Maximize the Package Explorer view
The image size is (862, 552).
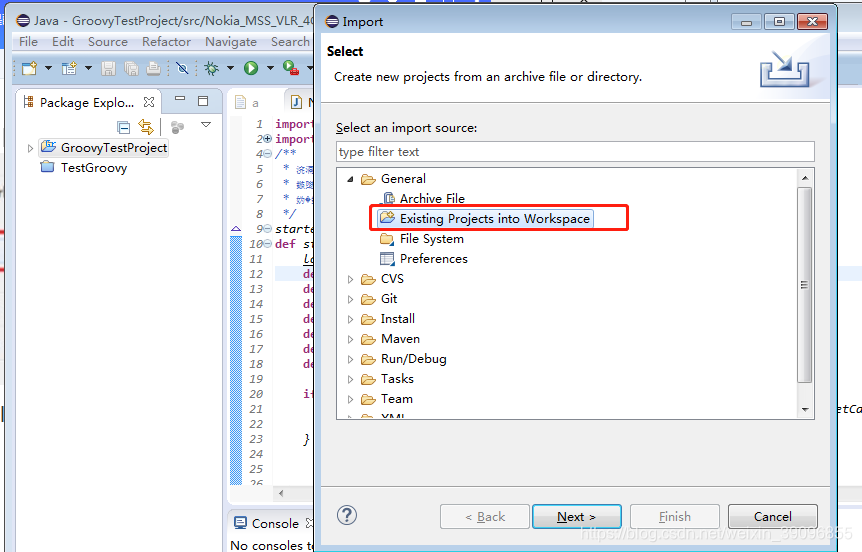click(x=203, y=101)
